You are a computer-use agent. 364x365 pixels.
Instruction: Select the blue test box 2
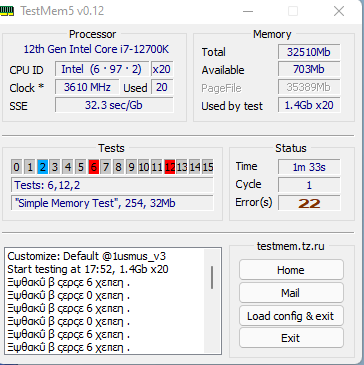[x=42, y=167]
